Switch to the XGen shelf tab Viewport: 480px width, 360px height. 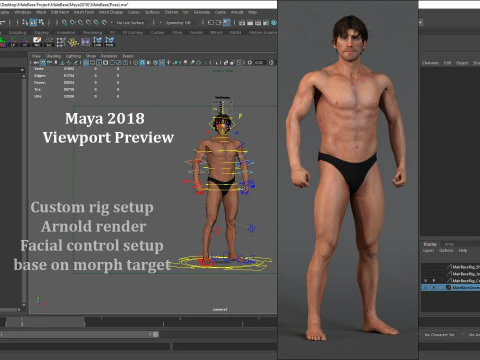[177, 32]
